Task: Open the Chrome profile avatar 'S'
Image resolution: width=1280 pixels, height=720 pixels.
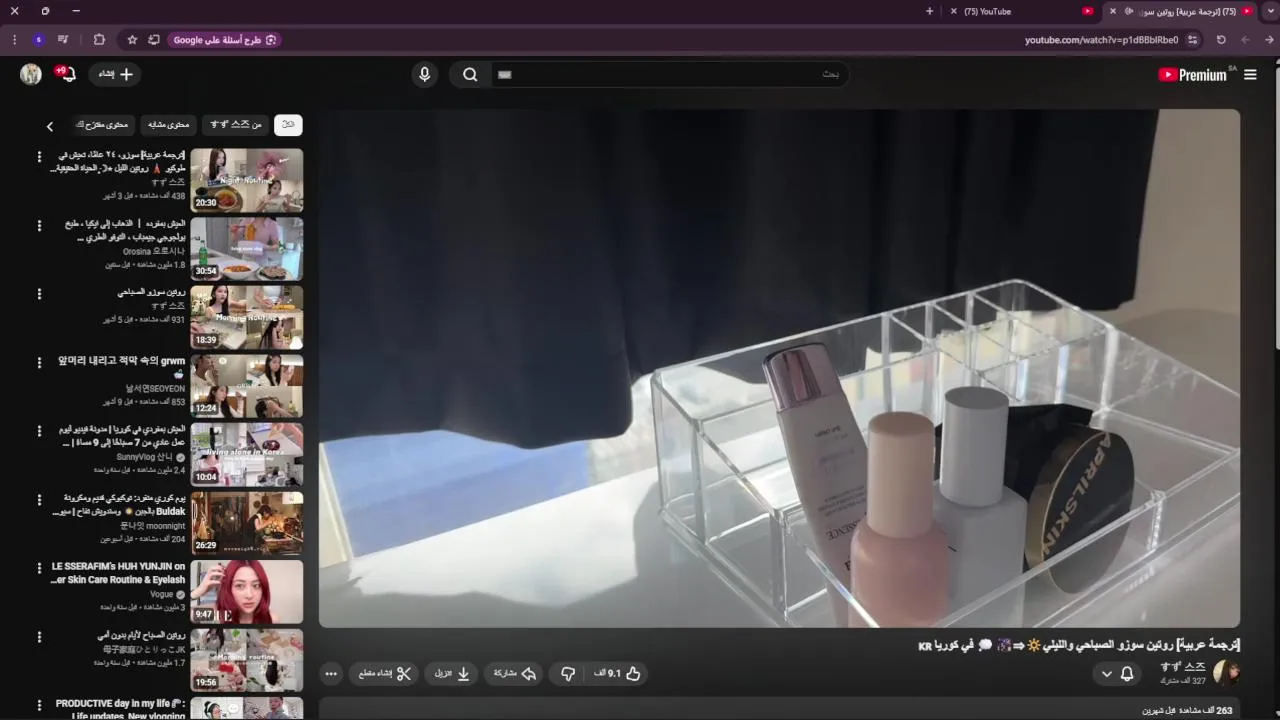Action: tap(39, 40)
